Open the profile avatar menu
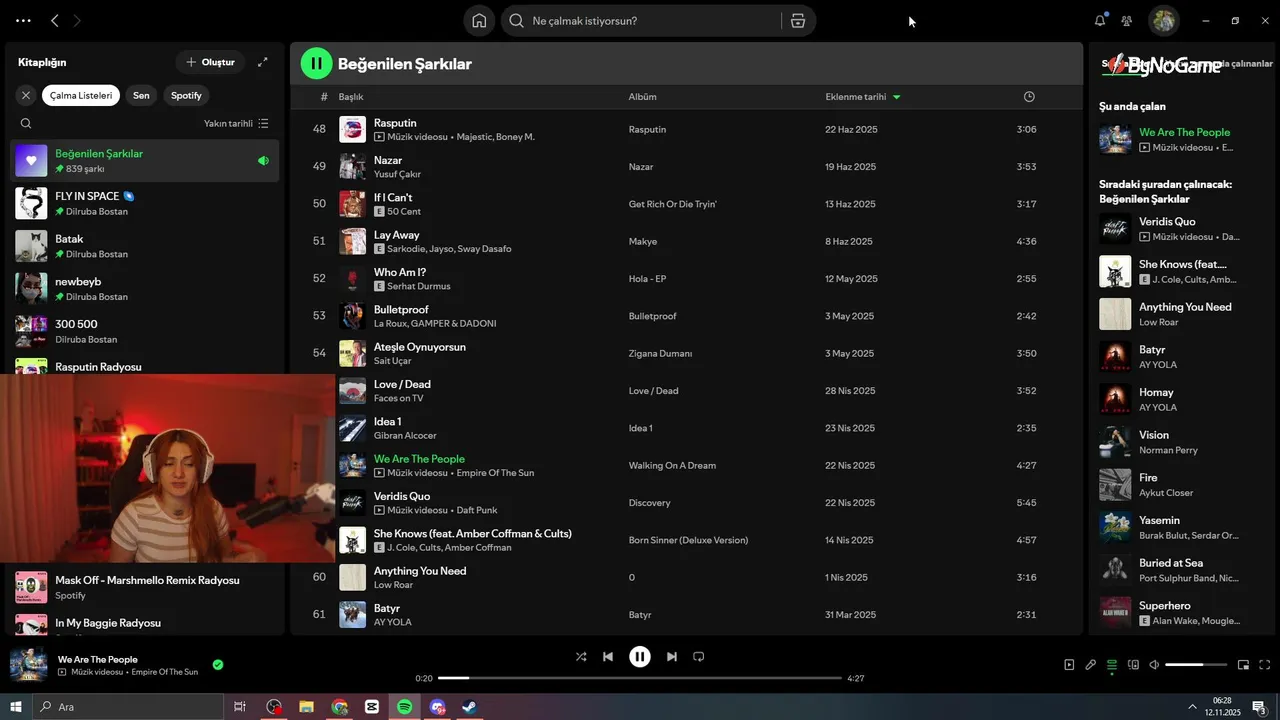 click(1163, 20)
